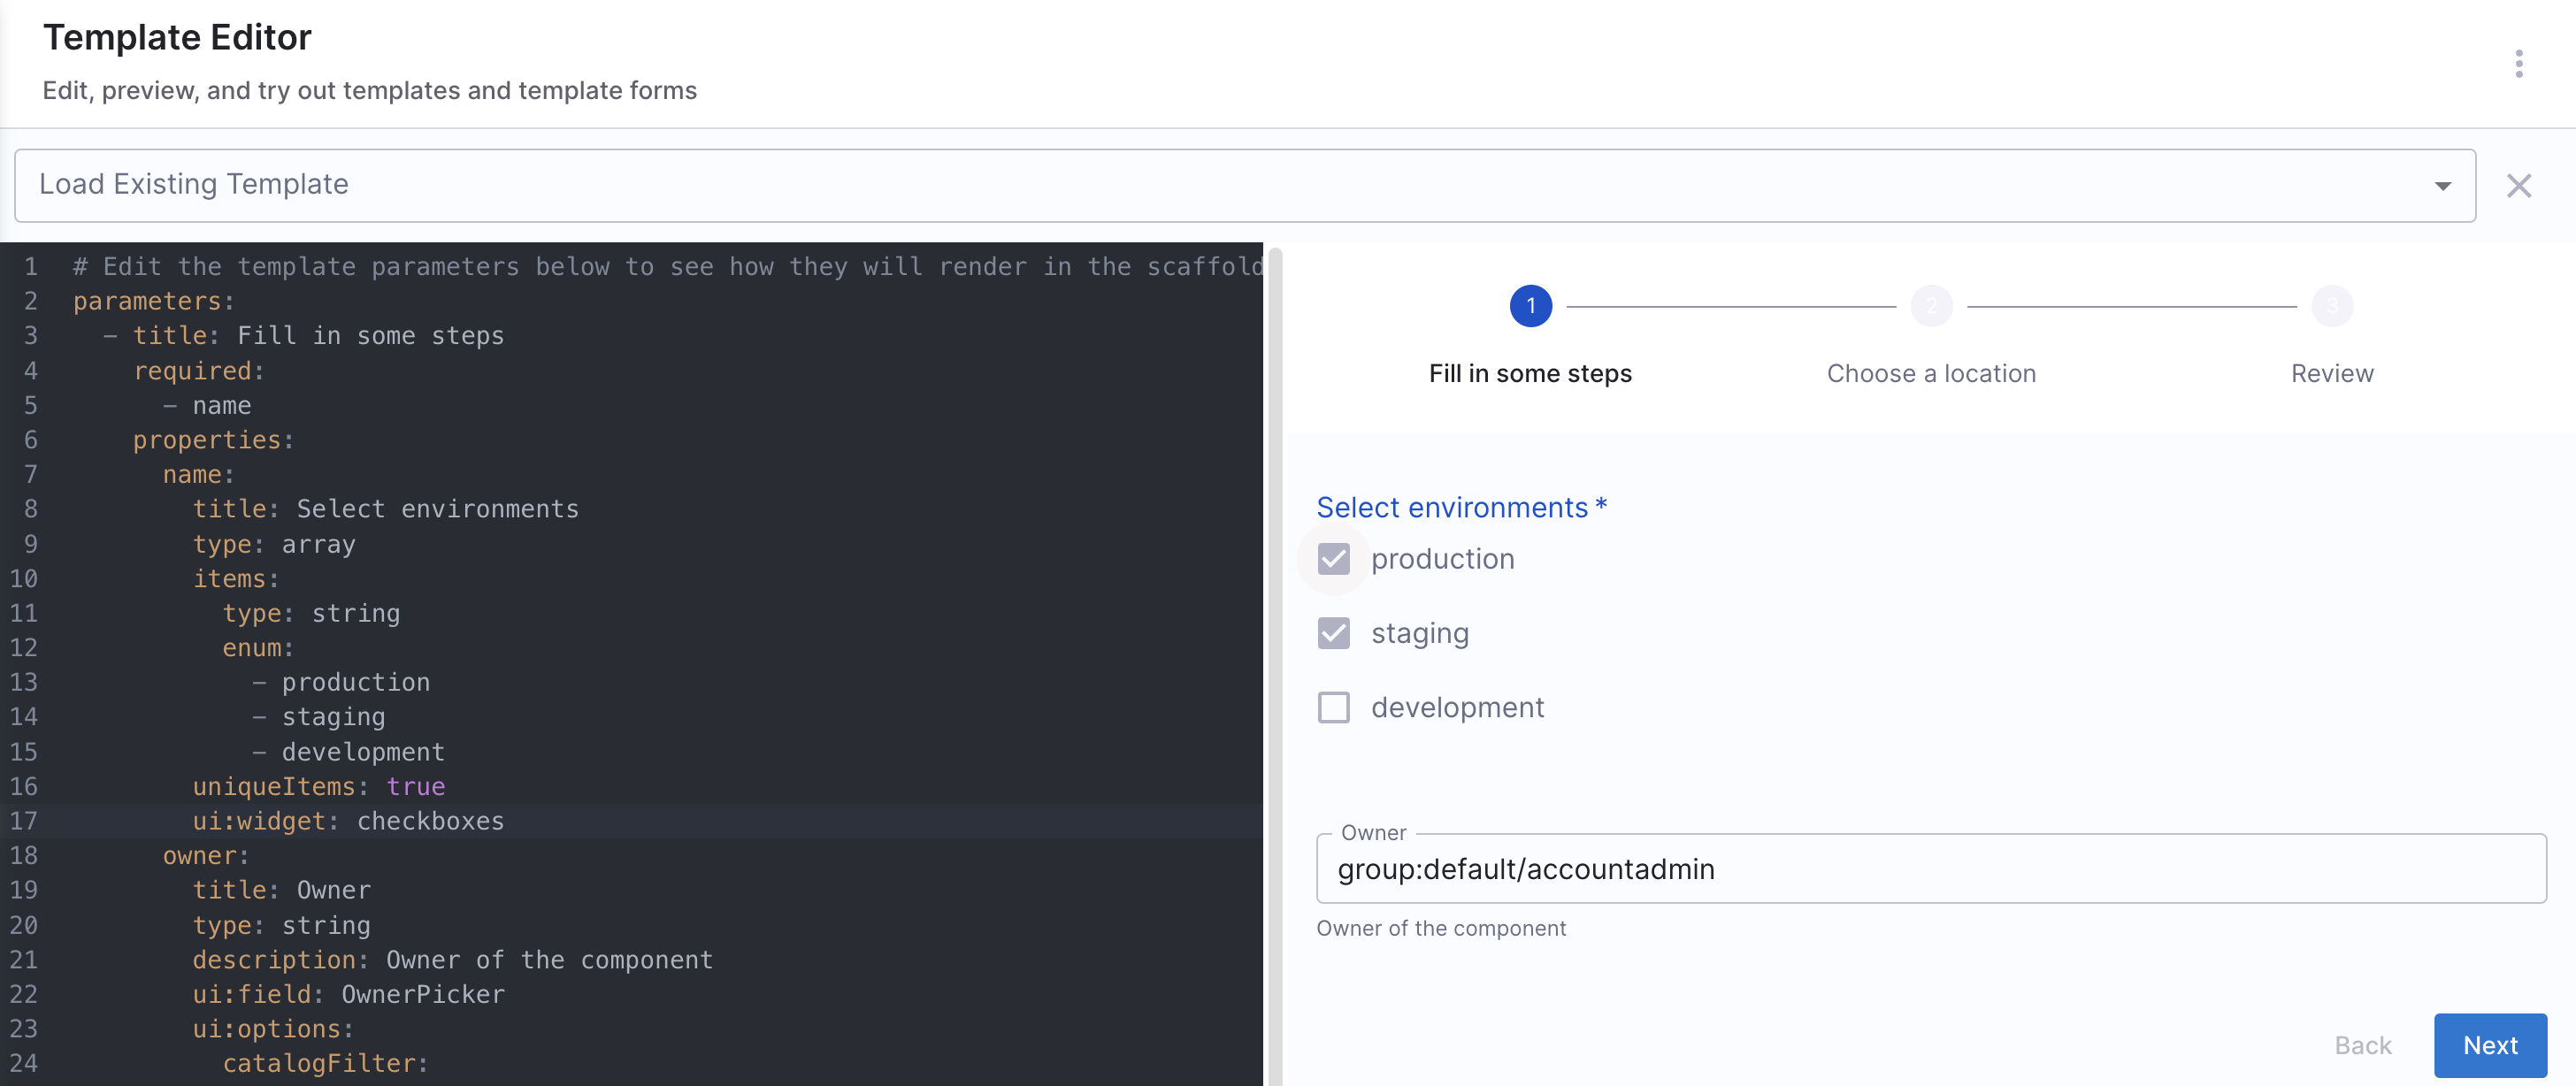Click the Owner input field

(x=1930, y=869)
